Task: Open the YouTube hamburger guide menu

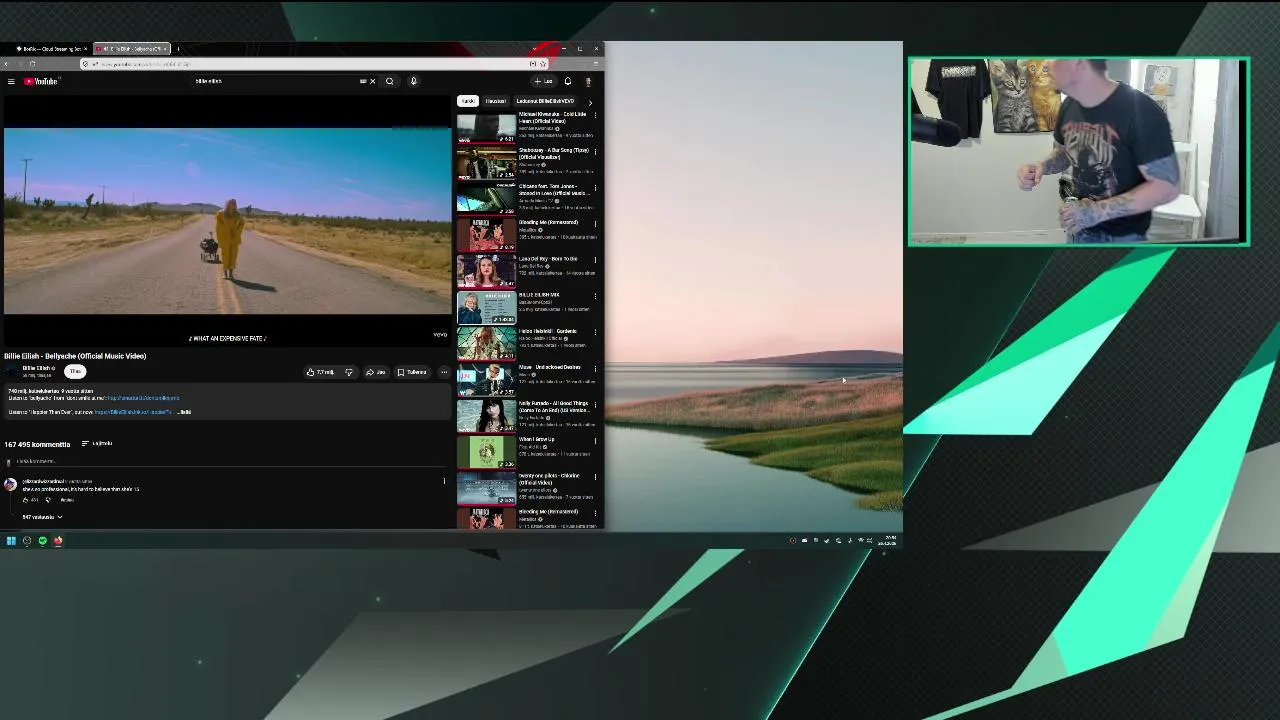Action: click(x=11, y=81)
